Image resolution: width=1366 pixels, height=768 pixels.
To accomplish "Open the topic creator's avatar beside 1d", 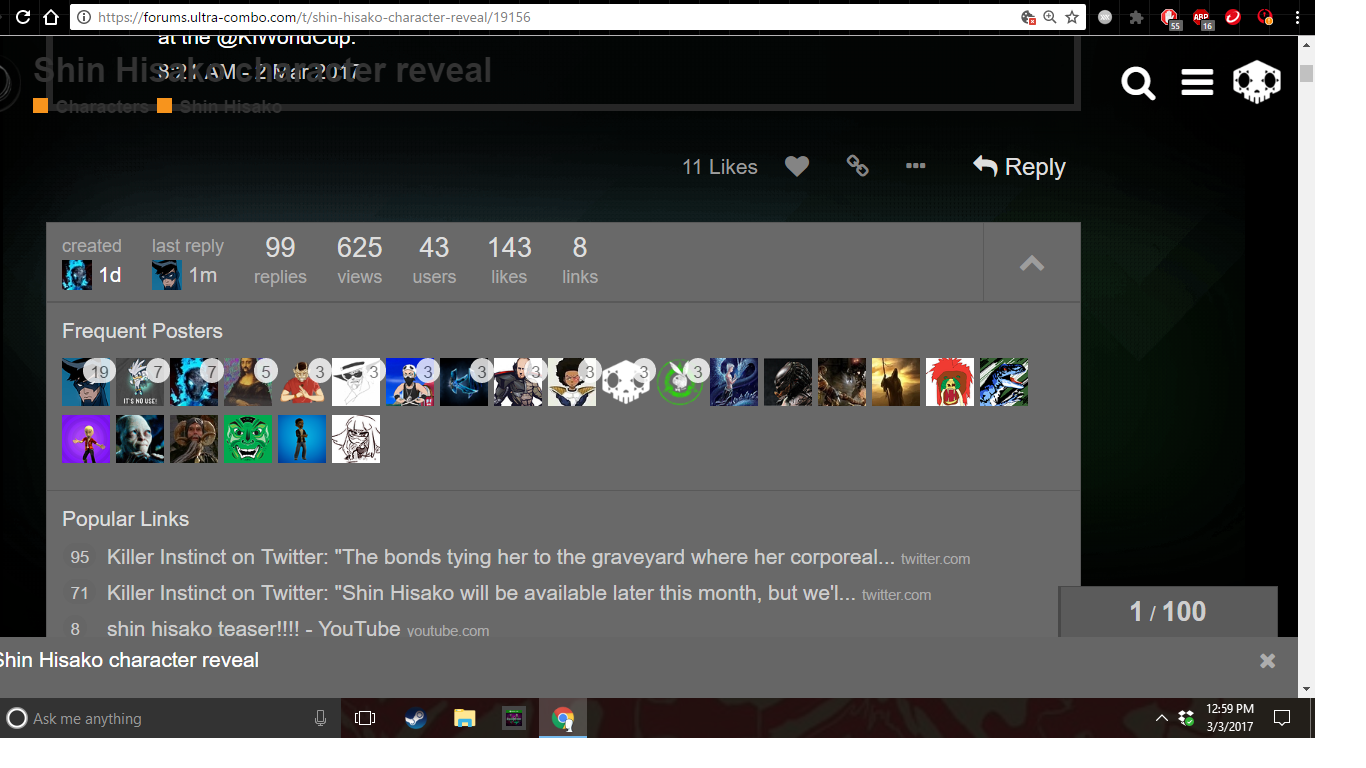I will pos(77,275).
